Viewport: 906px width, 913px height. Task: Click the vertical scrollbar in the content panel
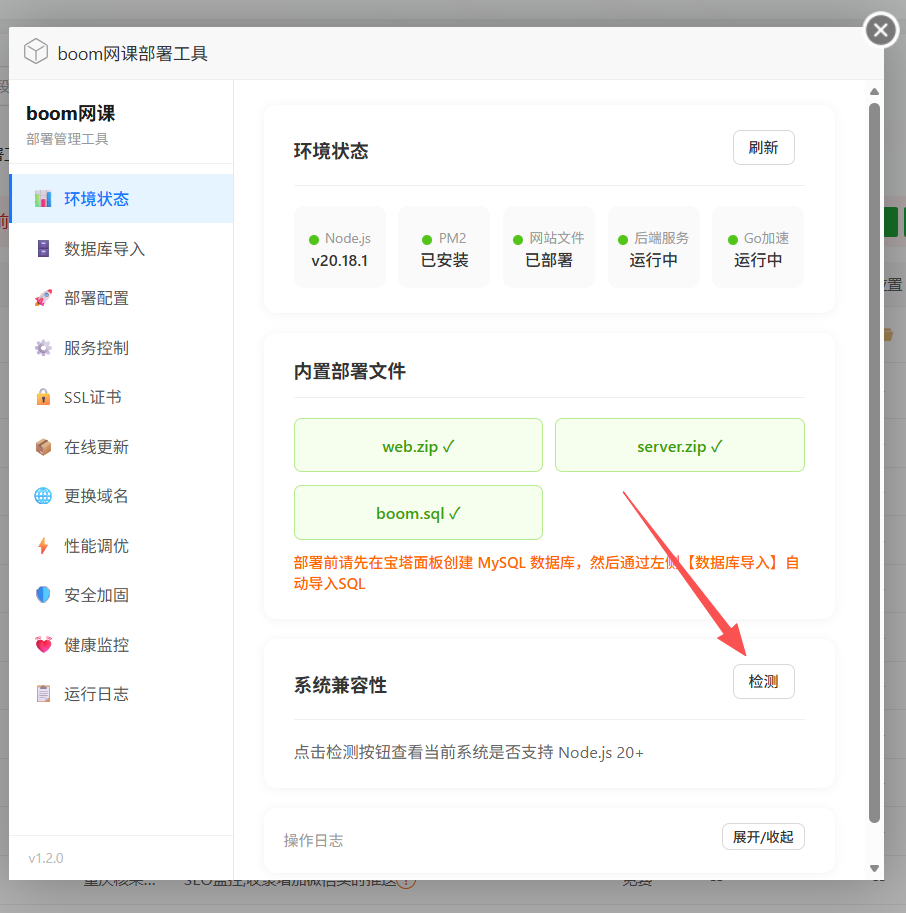click(x=874, y=460)
